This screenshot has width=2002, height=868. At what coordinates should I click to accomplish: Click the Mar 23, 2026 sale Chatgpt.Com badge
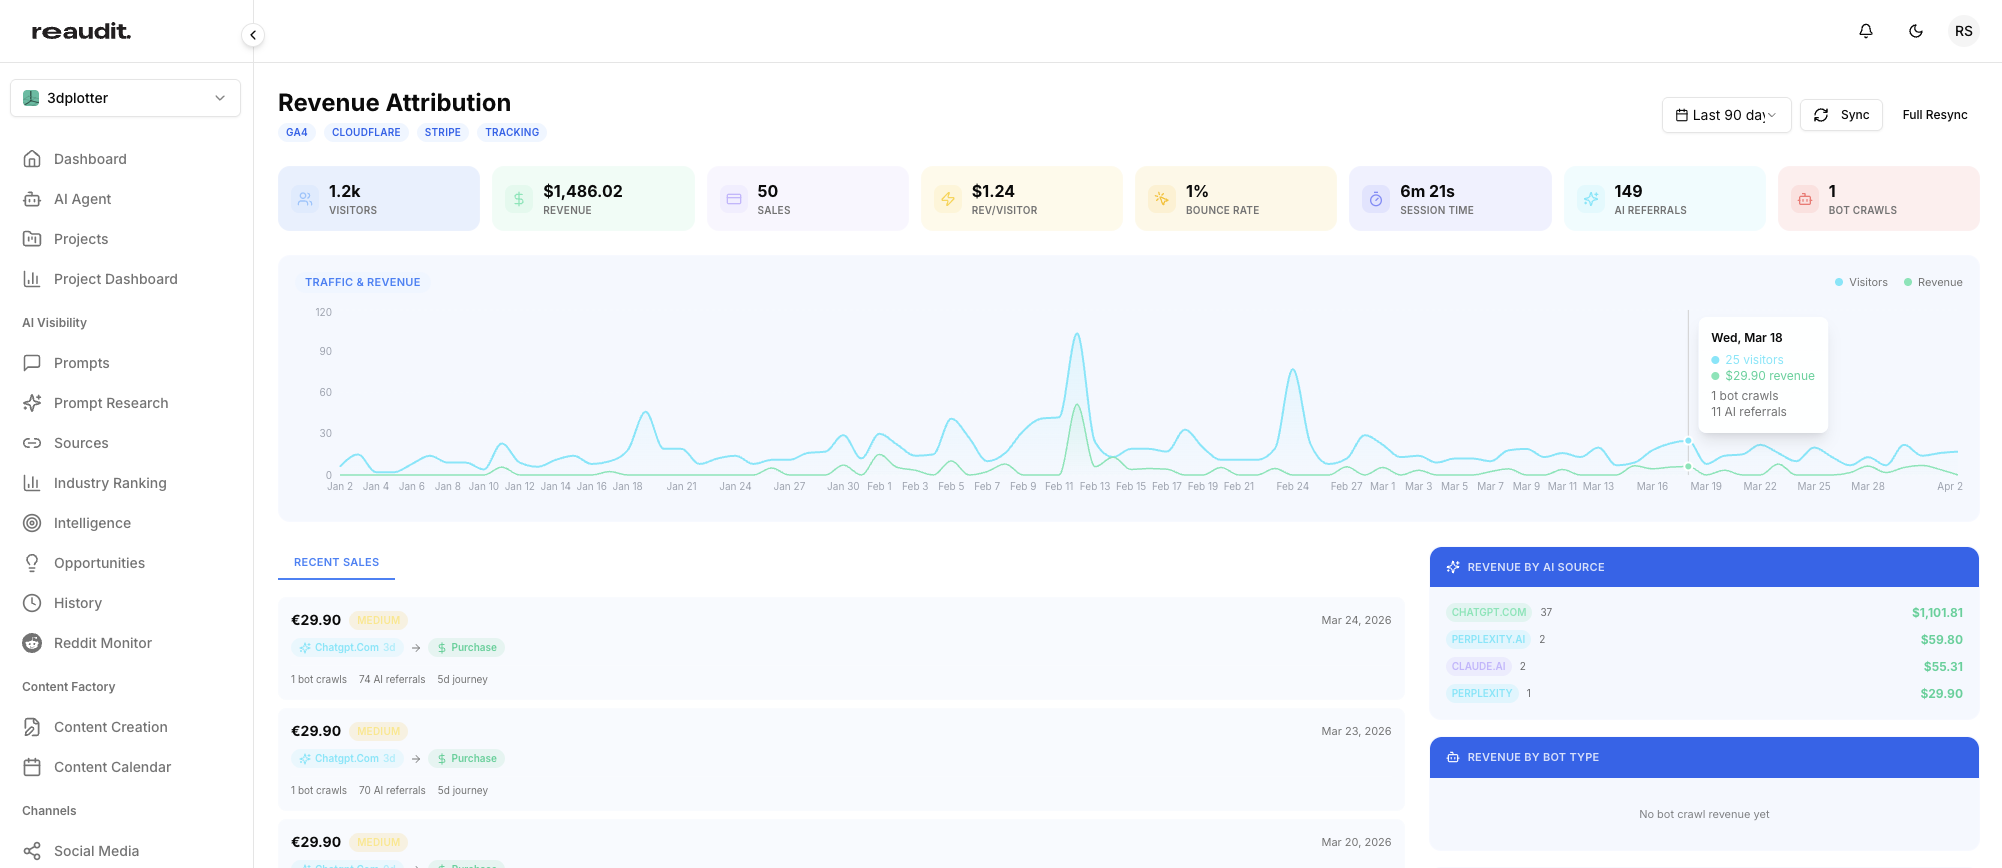coord(347,759)
